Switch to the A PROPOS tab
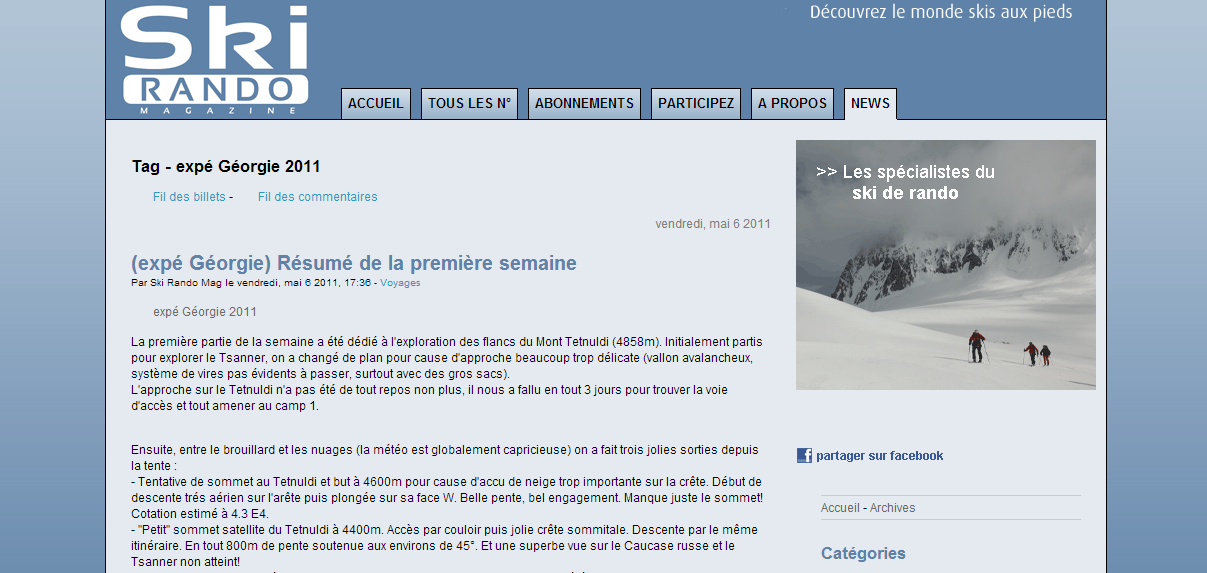The width and height of the screenshot is (1207, 573). [x=792, y=103]
